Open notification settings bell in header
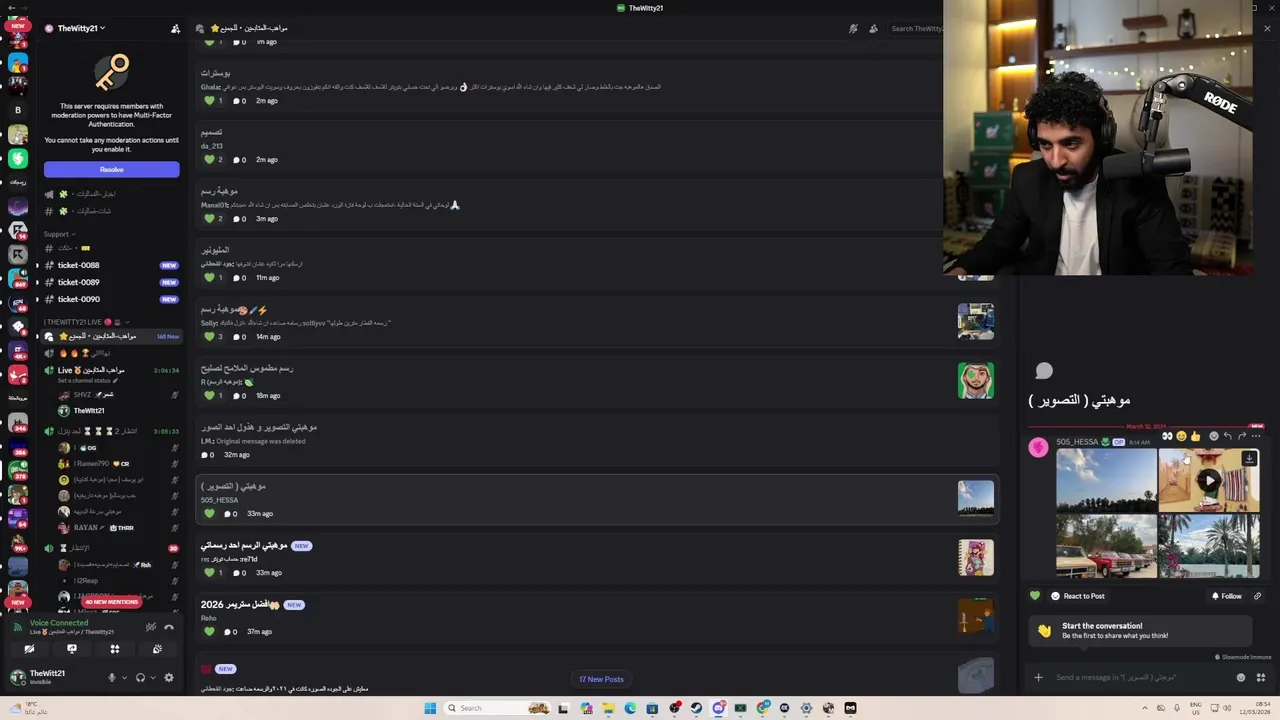Viewport: 1280px width, 720px height. (853, 28)
